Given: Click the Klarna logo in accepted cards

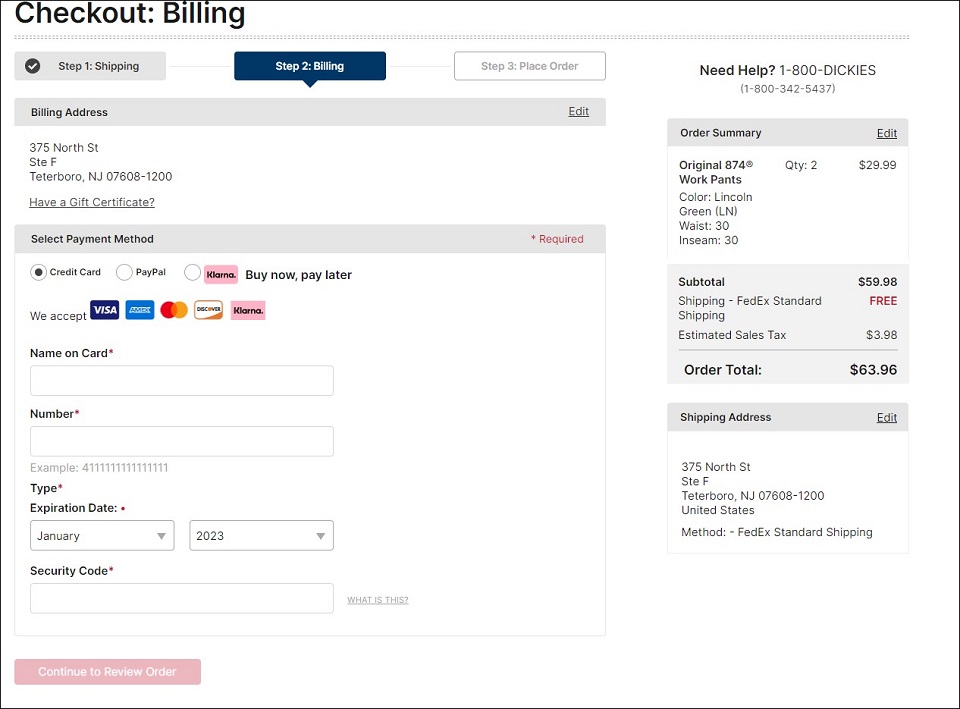Looking at the screenshot, I should (248, 310).
